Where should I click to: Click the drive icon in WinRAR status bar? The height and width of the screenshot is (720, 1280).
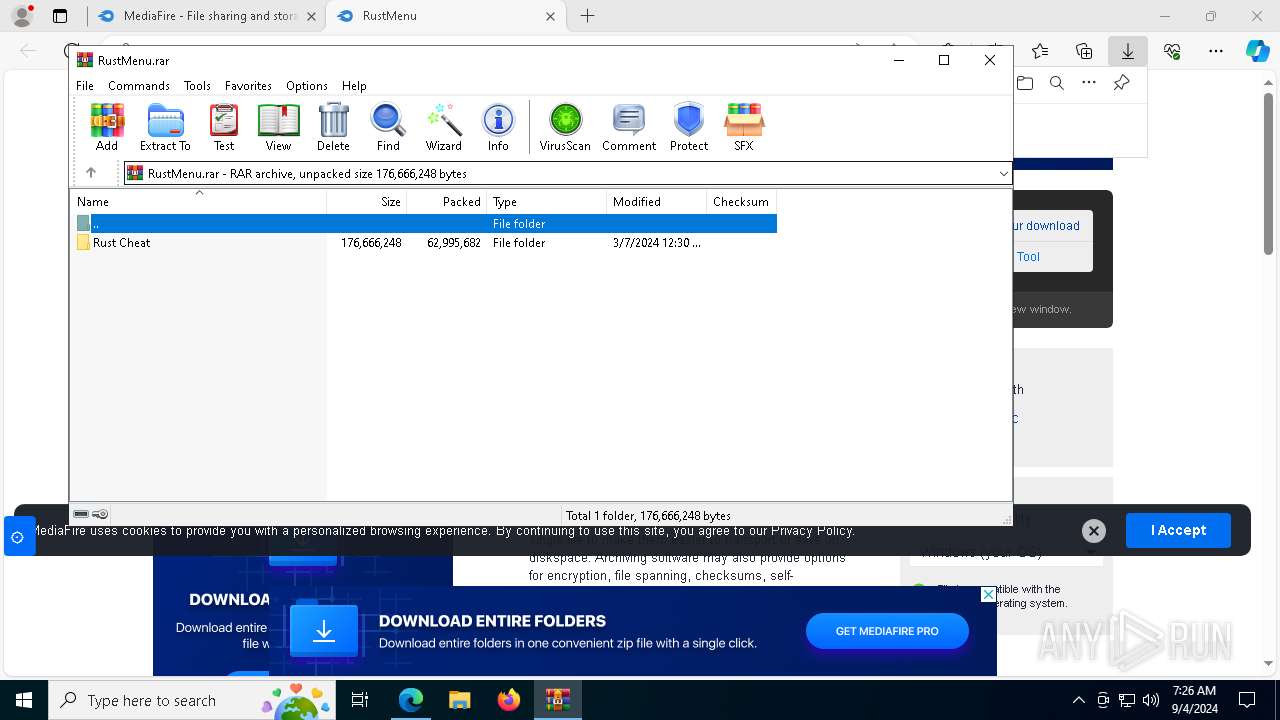[81, 514]
